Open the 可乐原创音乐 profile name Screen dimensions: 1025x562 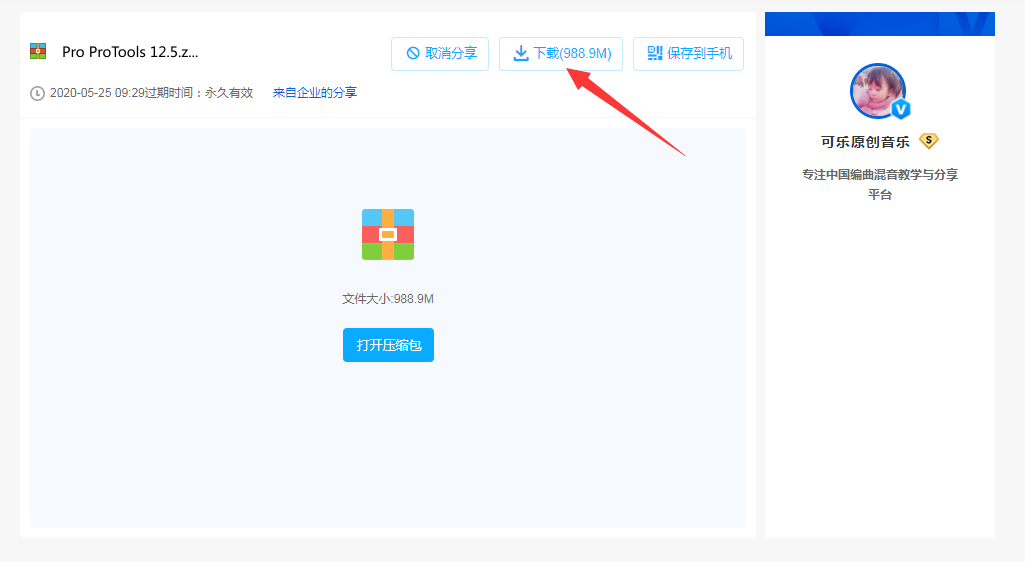coord(866,142)
